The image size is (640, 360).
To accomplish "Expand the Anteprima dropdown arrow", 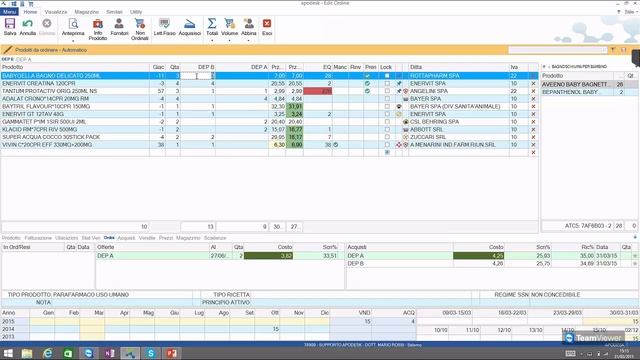I will (73, 40).
